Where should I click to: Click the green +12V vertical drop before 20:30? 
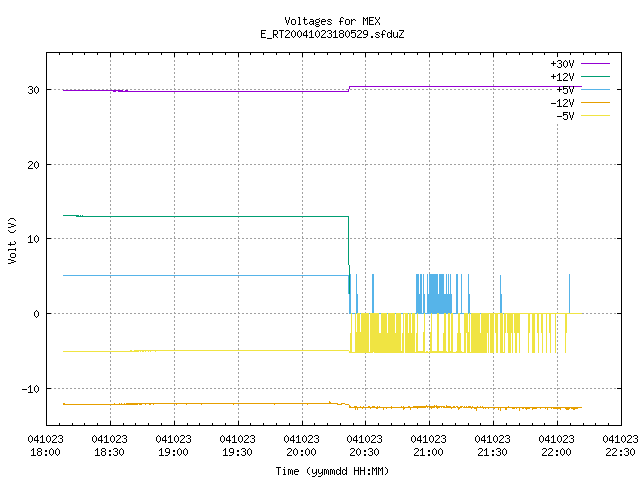[x=349, y=257]
